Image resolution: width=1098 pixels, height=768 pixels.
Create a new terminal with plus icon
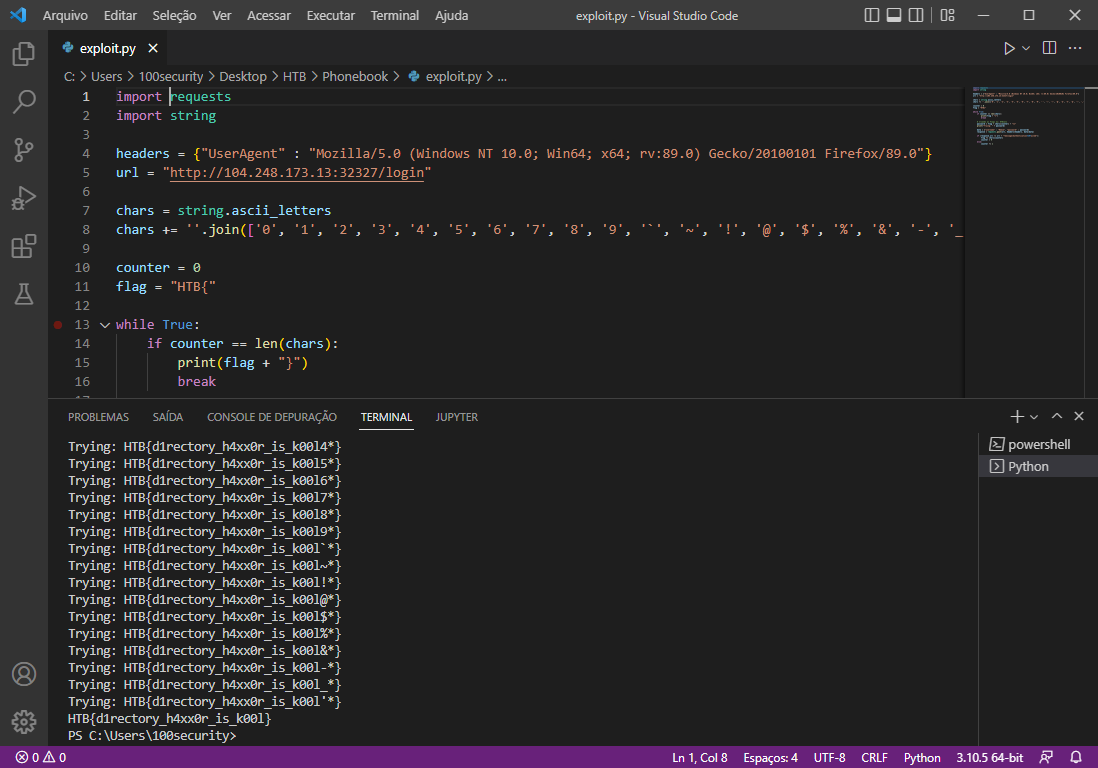(x=1017, y=417)
